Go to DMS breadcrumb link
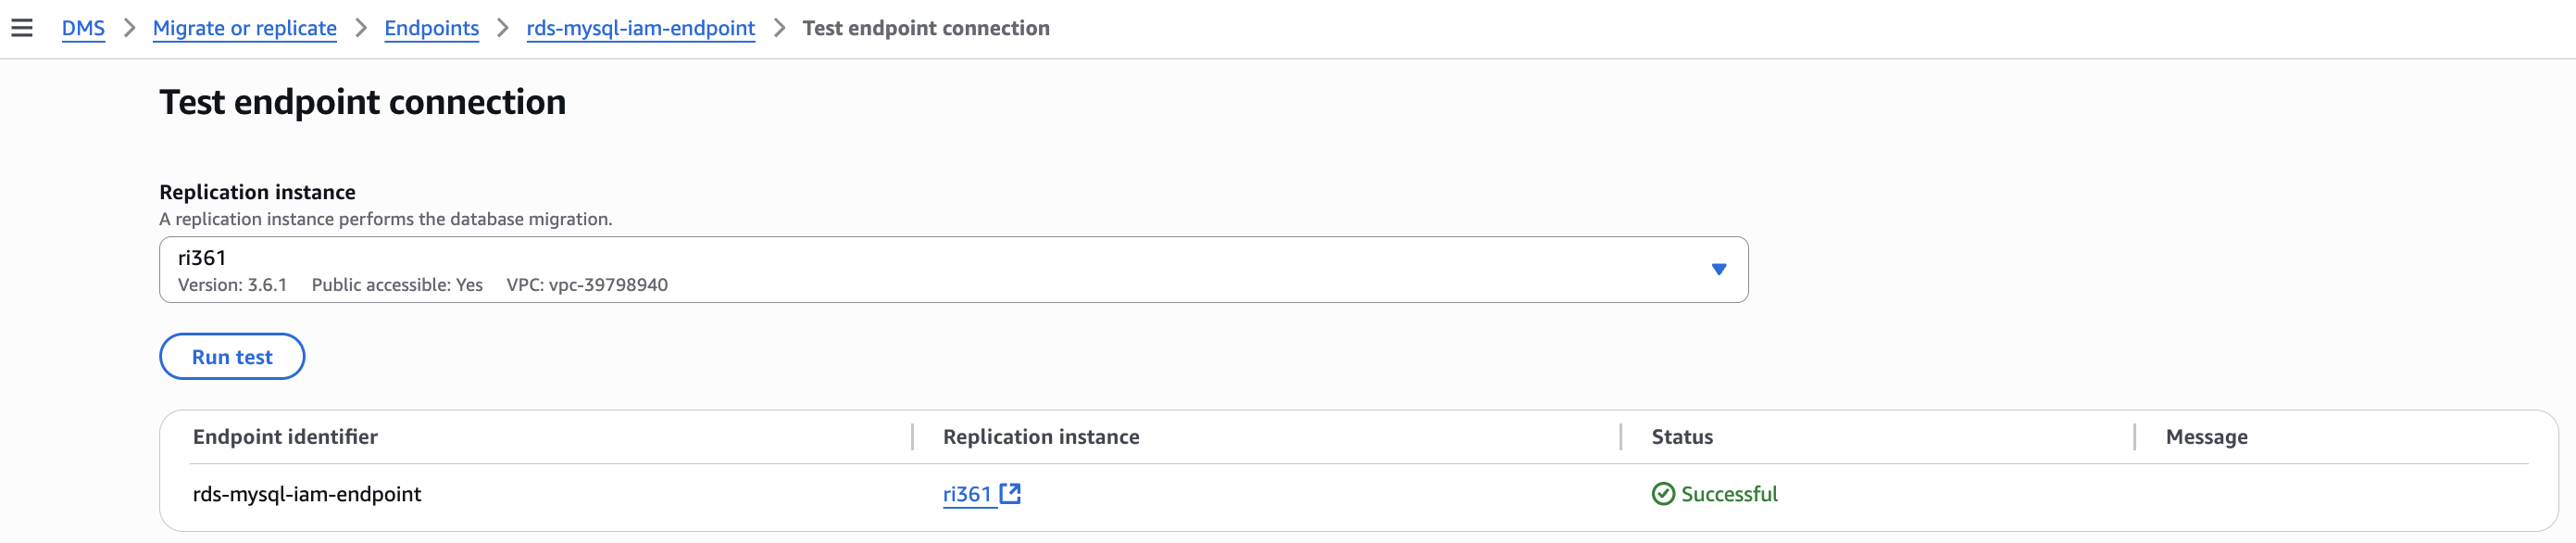This screenshot has width=2576, height=543. (83, 28)
